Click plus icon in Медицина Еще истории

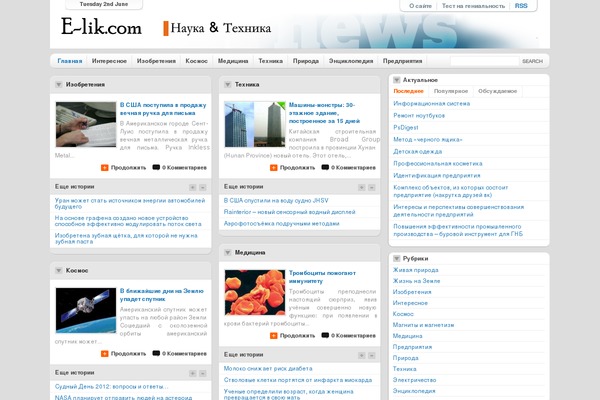click(362, 356)
